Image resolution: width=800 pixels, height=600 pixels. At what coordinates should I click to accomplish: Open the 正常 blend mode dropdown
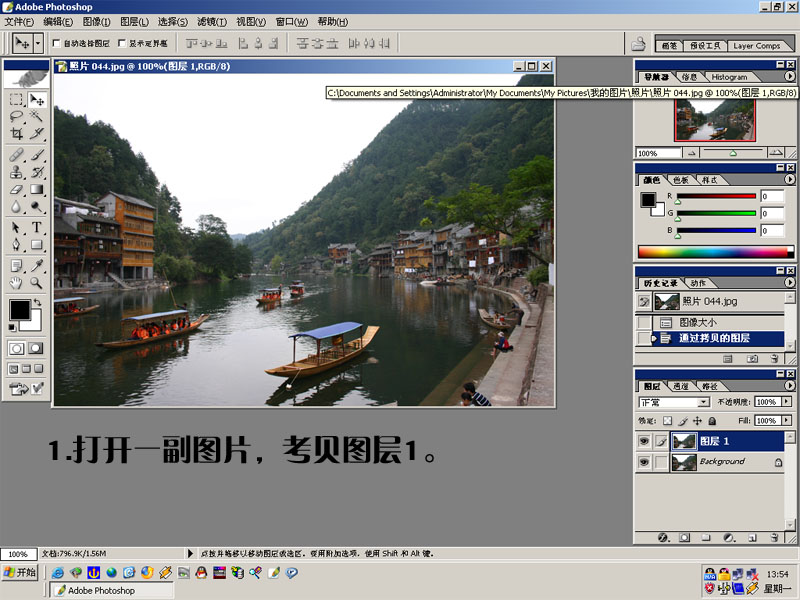coord(674,402)
